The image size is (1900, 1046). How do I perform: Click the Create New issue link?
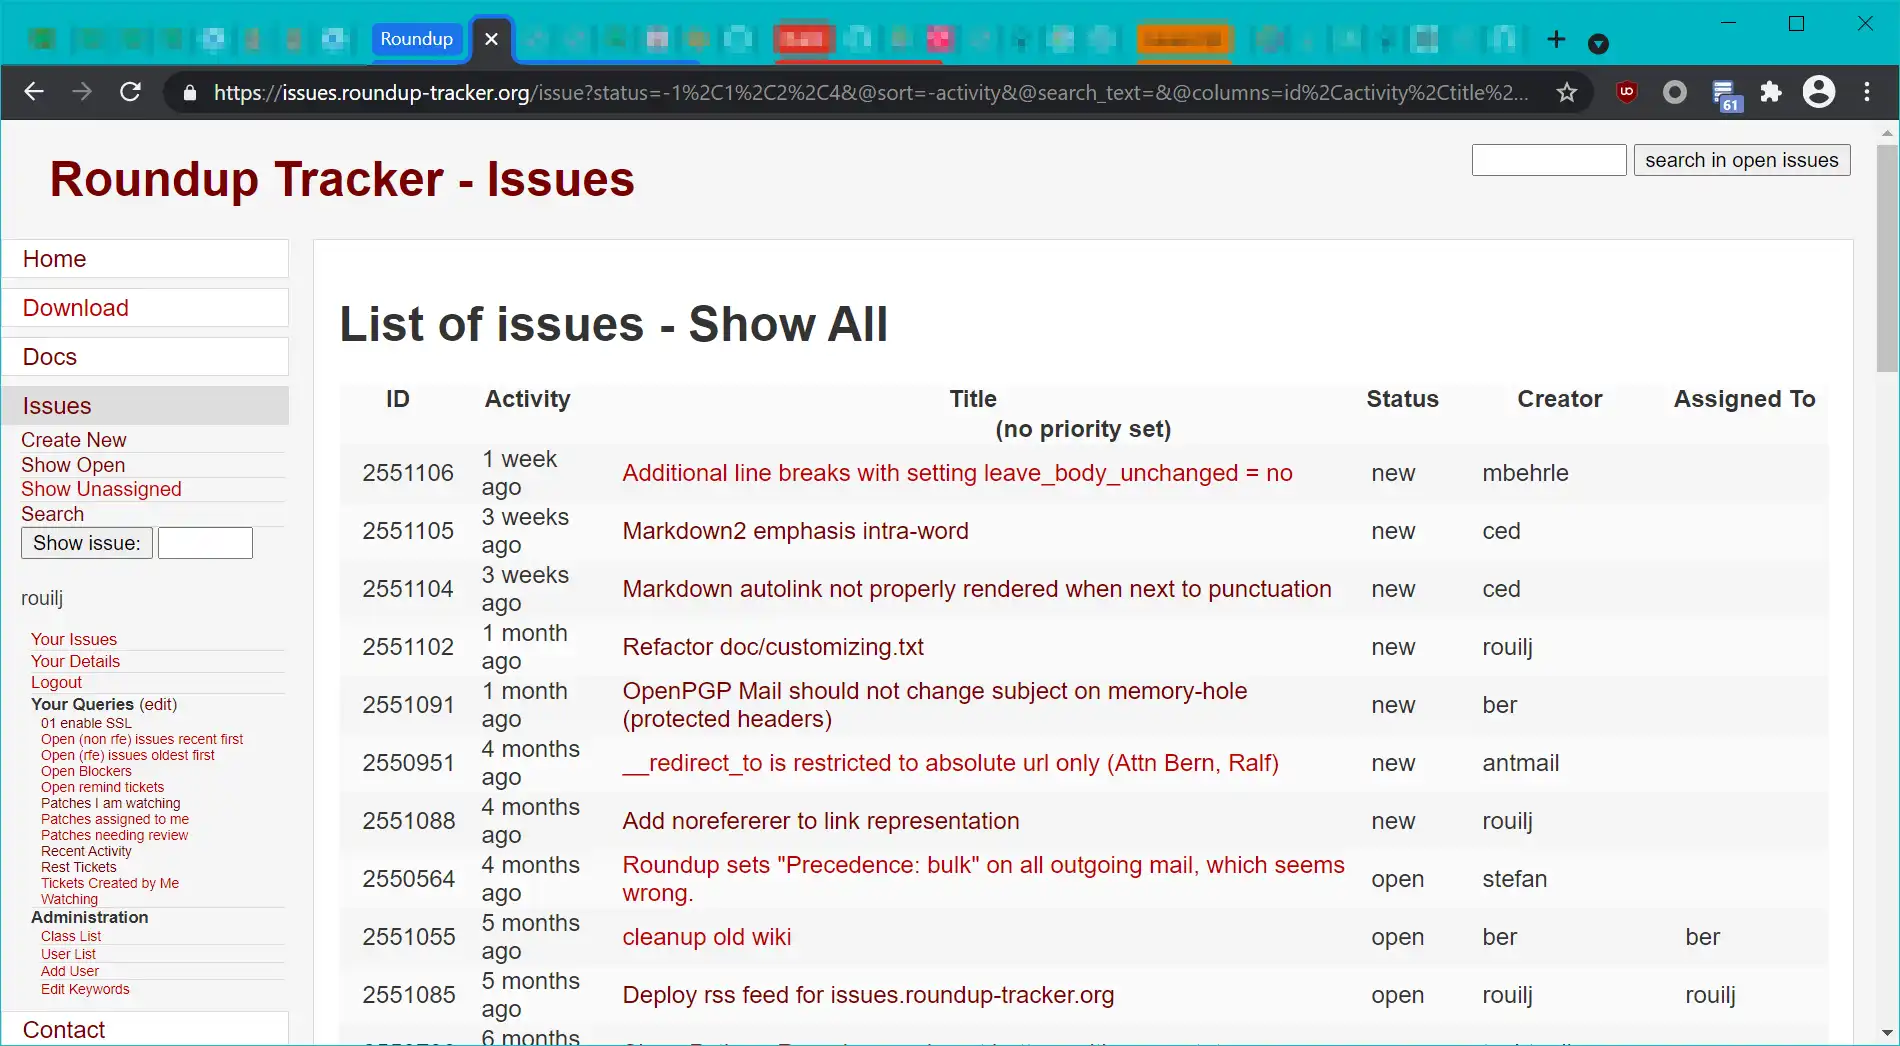pyautogui.click(x=74, y=440)
